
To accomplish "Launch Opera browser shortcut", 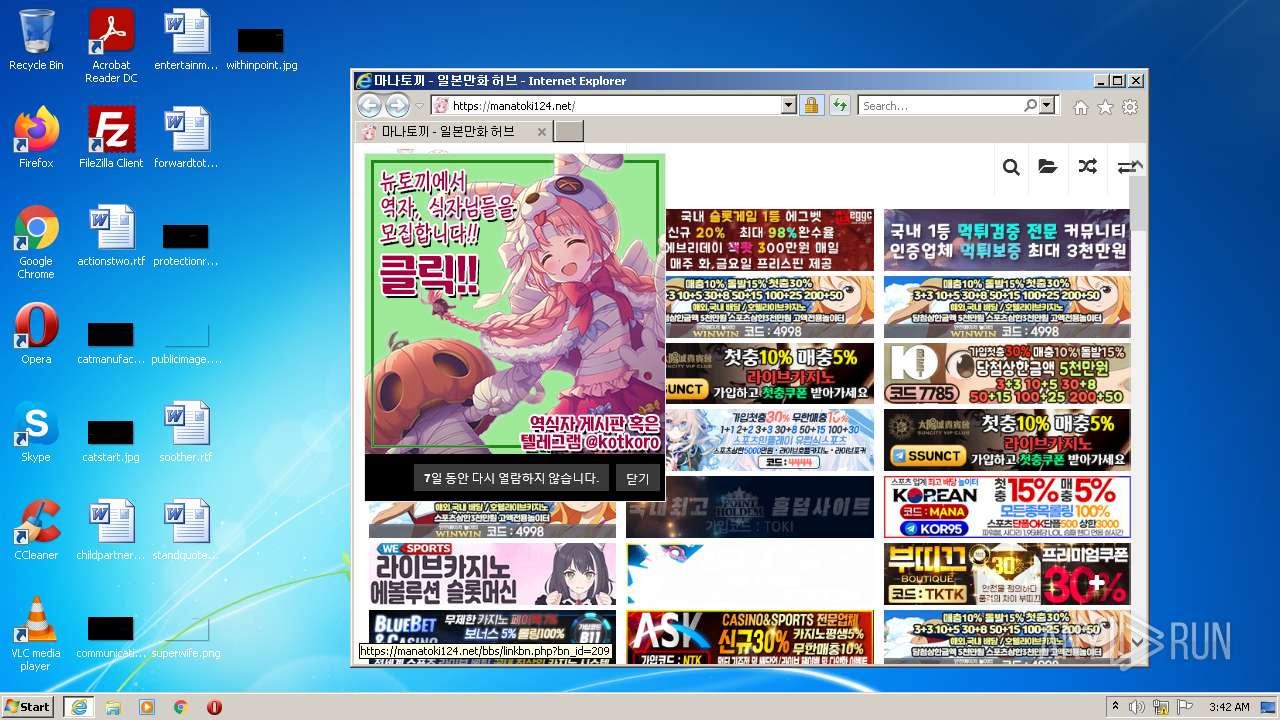I will [x=36, y=333].
